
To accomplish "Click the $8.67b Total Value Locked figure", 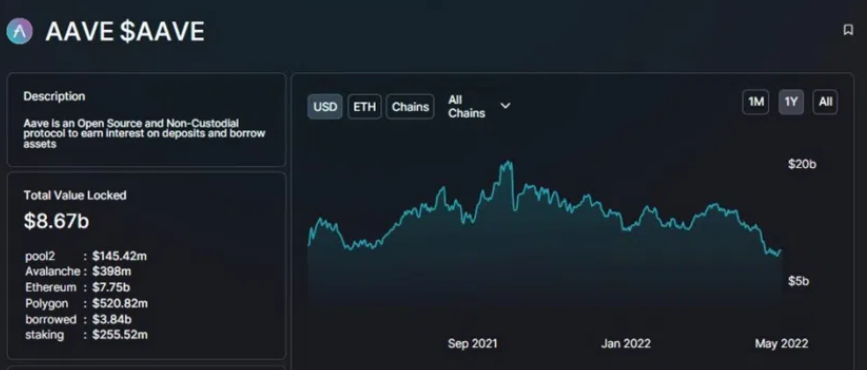I will [56, 221].
